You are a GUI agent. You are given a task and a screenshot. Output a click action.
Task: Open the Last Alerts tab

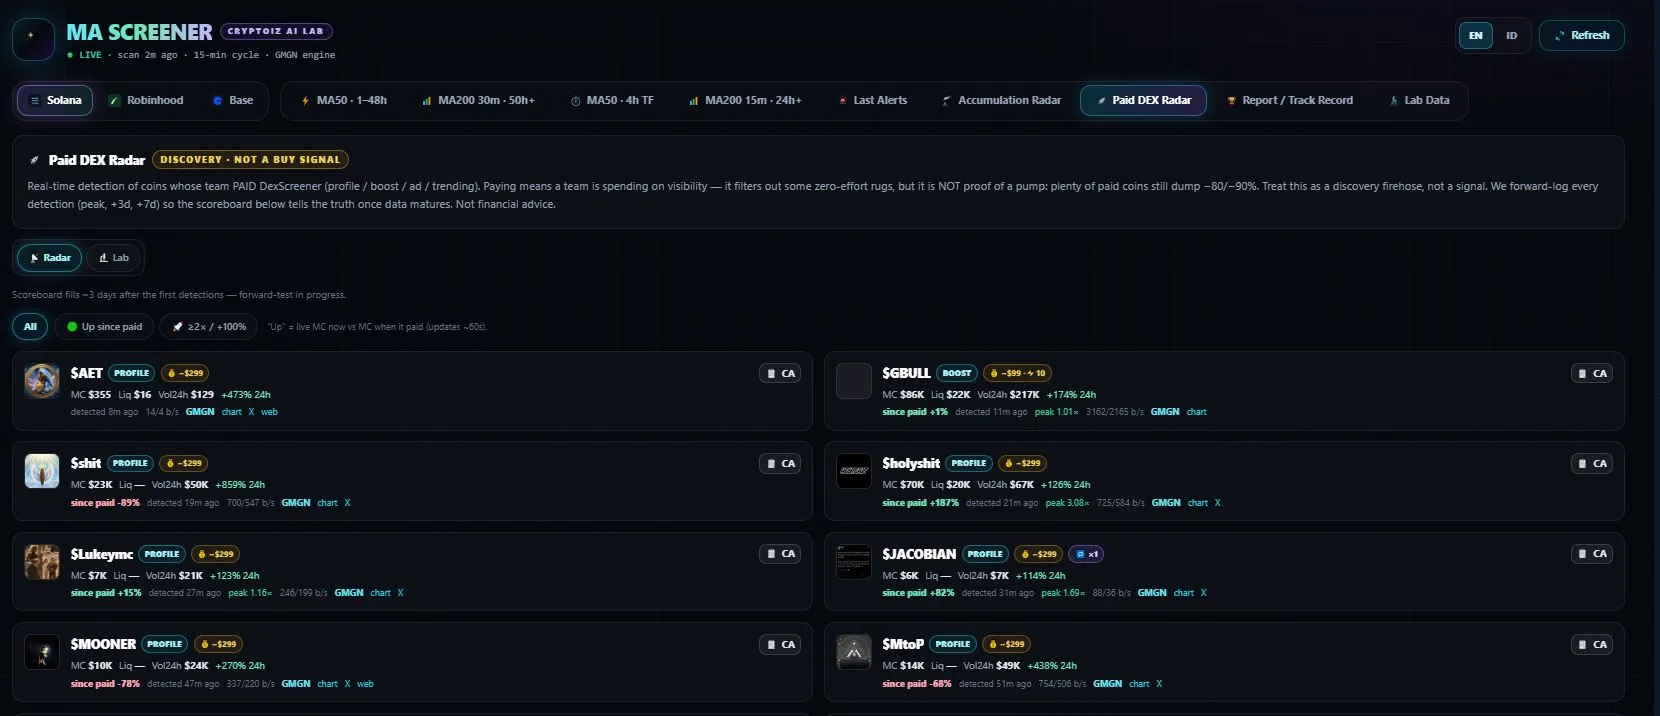[873, 100]
